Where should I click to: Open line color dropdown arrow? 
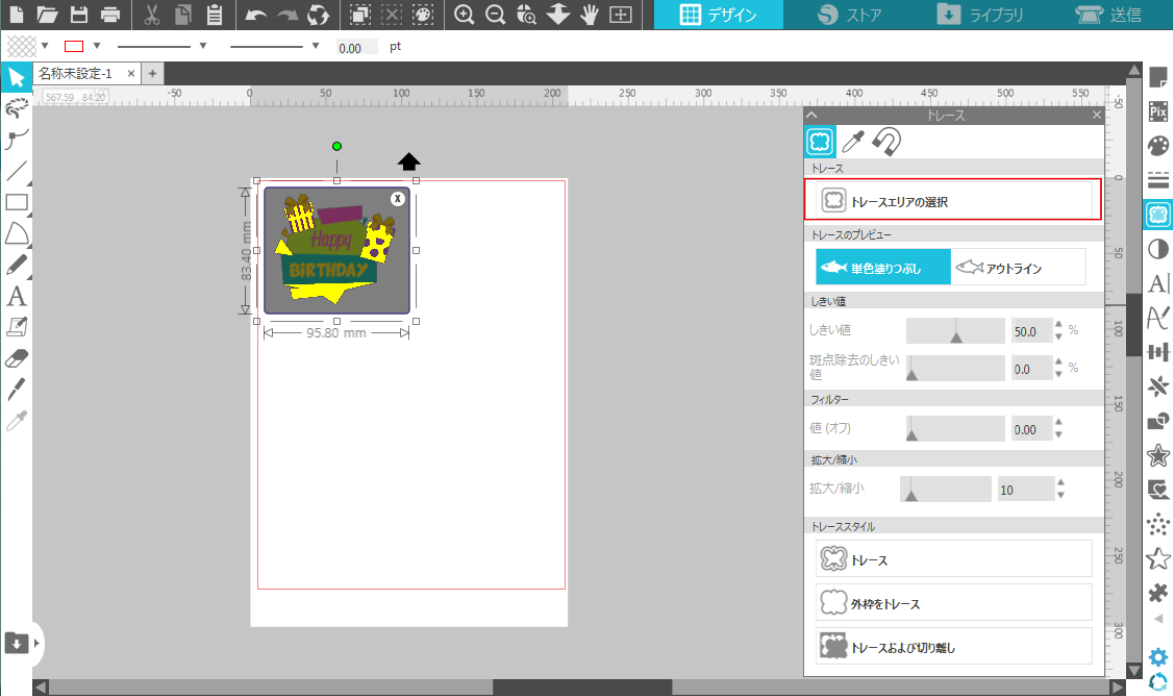point(97,46)
